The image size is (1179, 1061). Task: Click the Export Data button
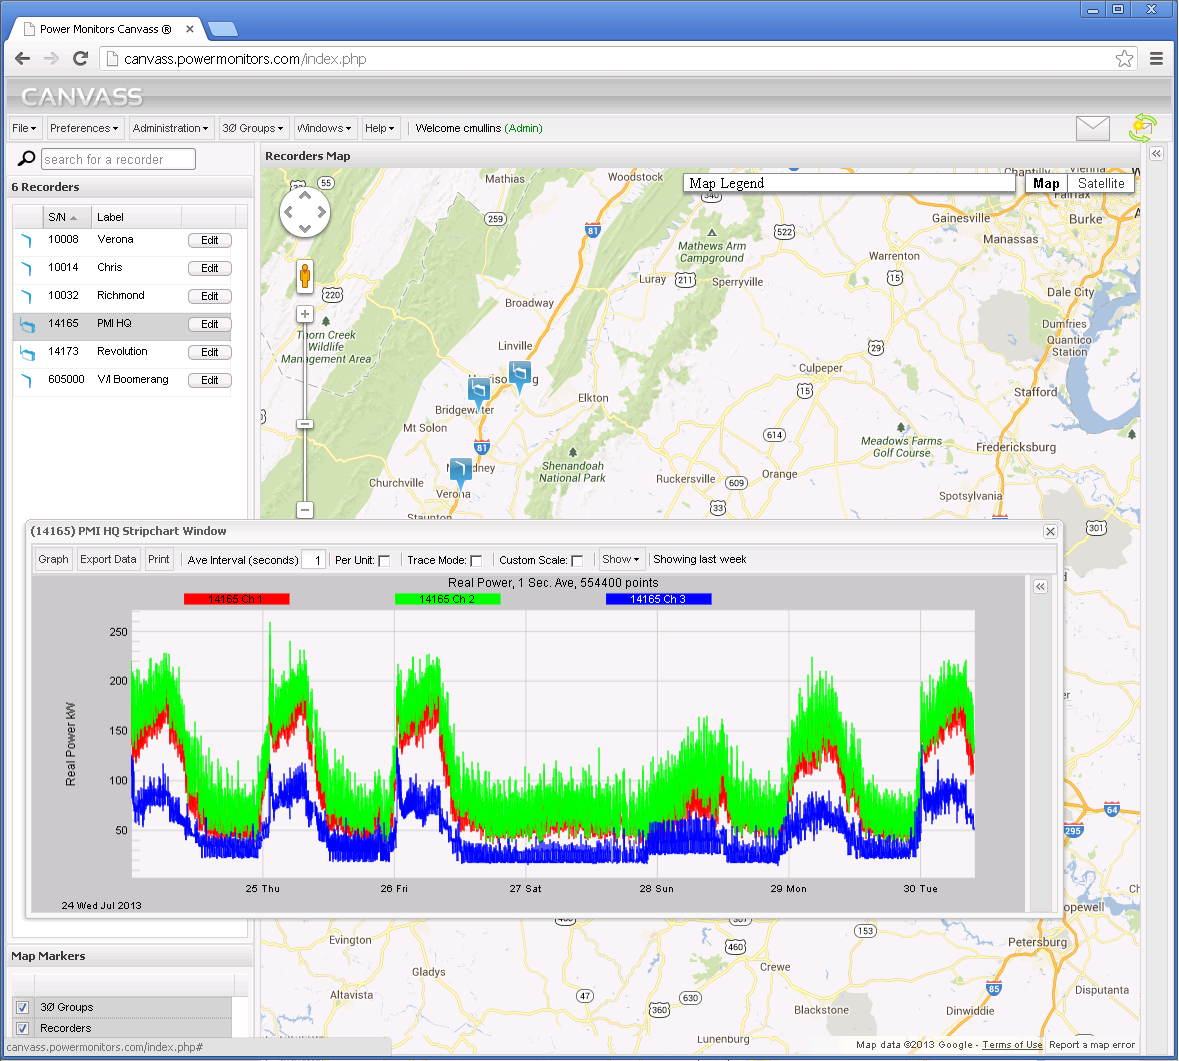tap(108, 560)
